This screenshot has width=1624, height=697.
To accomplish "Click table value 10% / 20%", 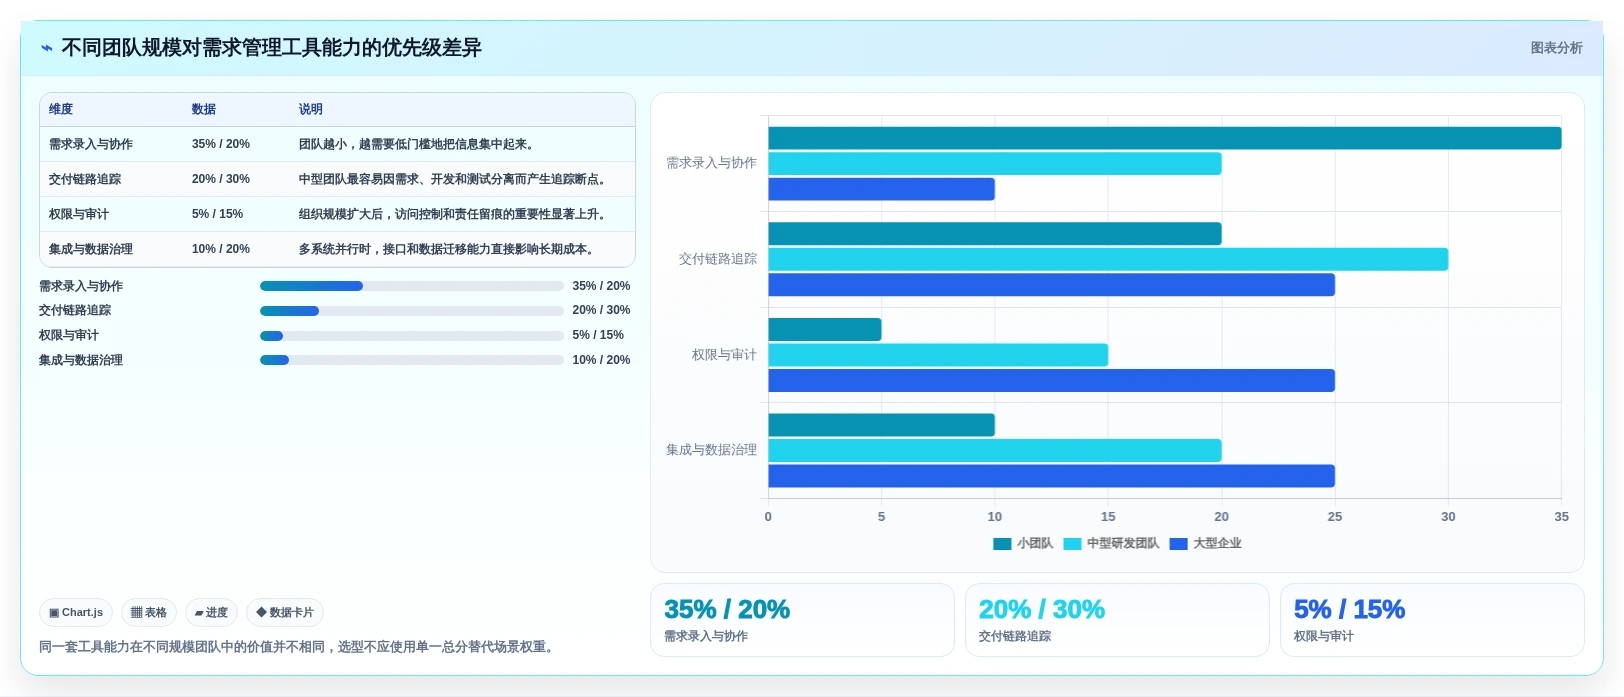I will [x=221, y=249].
